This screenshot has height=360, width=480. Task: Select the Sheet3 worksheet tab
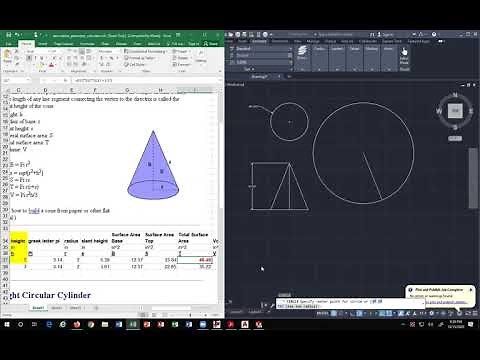tap(75, 308)
